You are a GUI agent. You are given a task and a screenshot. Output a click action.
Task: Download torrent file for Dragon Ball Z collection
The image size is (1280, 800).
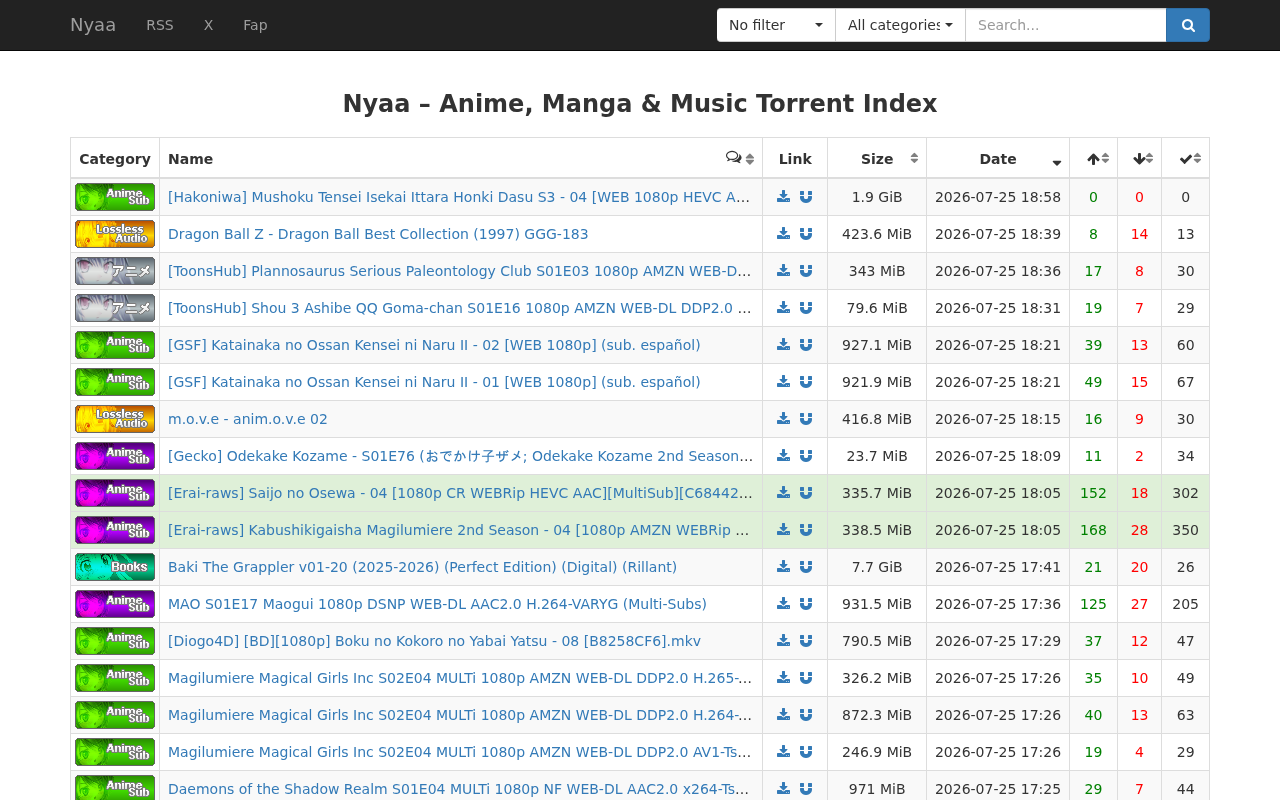[783, 234]
